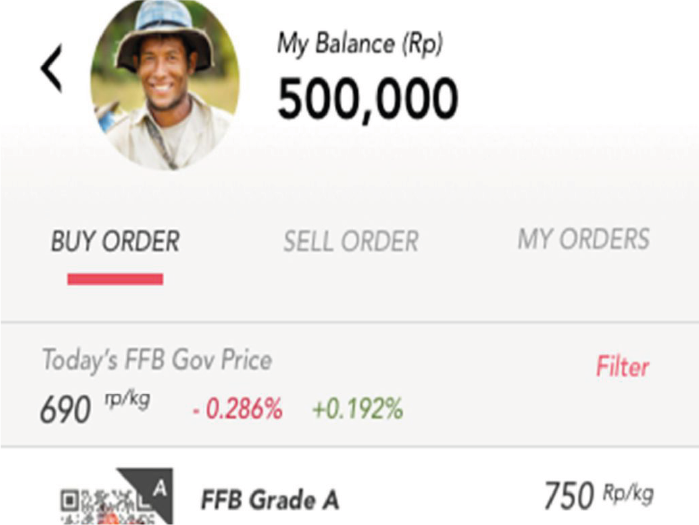Switch to the BUY ORDER tab
699x525 pixels.
click(115, 241)
